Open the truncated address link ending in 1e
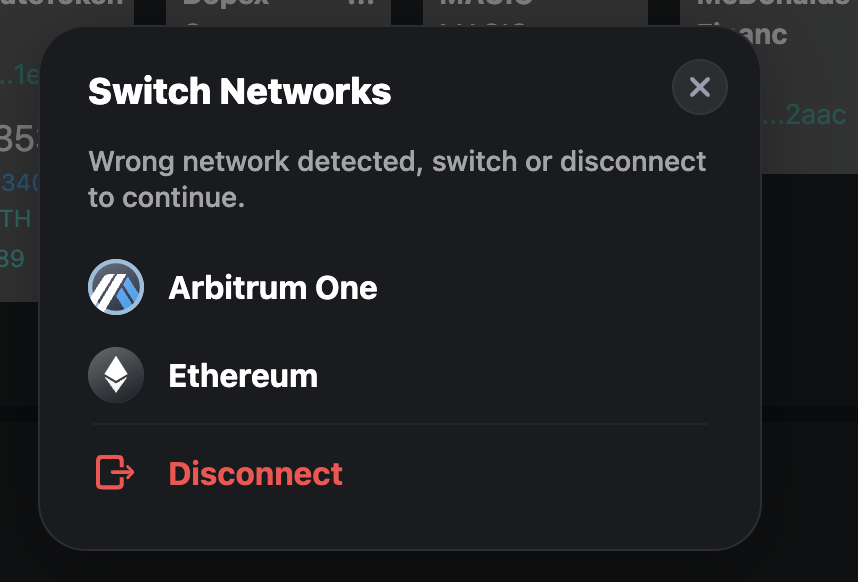Screen dimensions: 858x582 point(20,74)
